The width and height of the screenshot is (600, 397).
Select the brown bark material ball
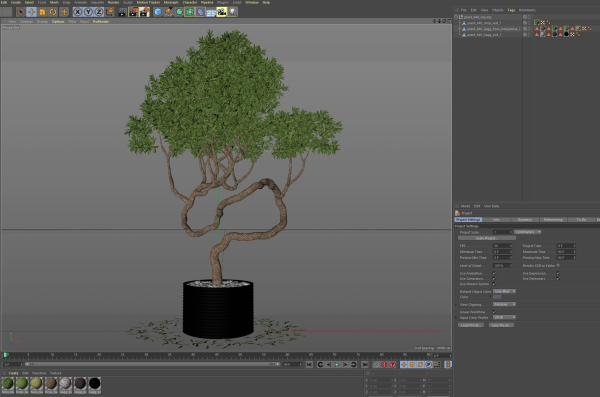tap(51, 383)
